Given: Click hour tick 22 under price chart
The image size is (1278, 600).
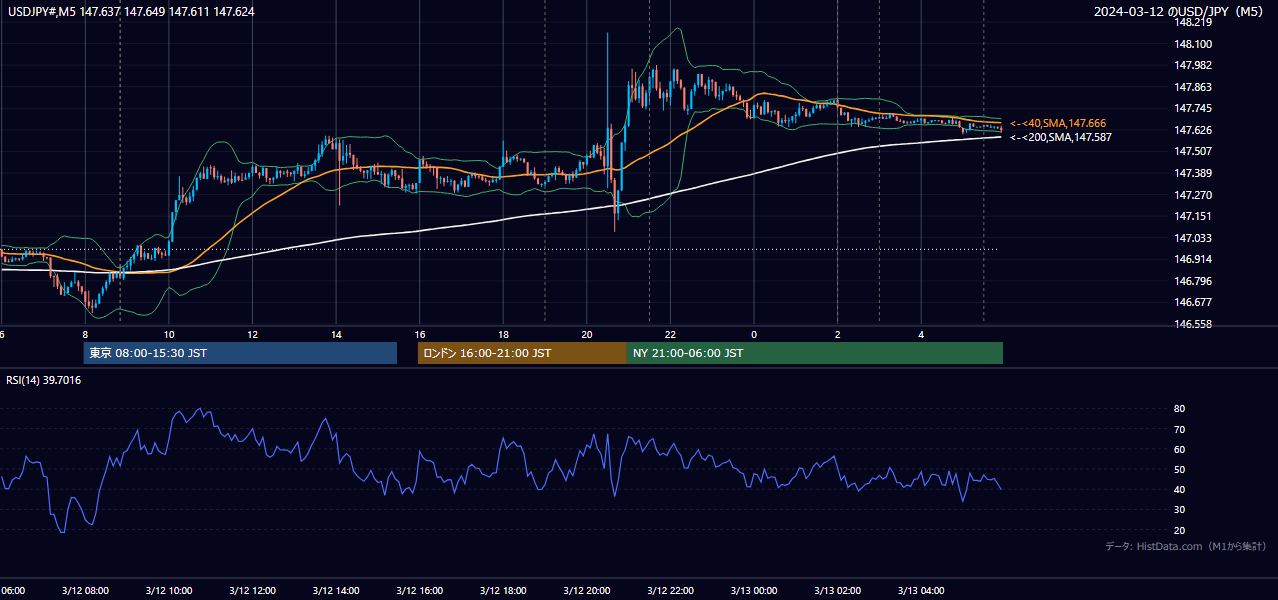Looking at the screenshot, I should [x=671, y=335].
